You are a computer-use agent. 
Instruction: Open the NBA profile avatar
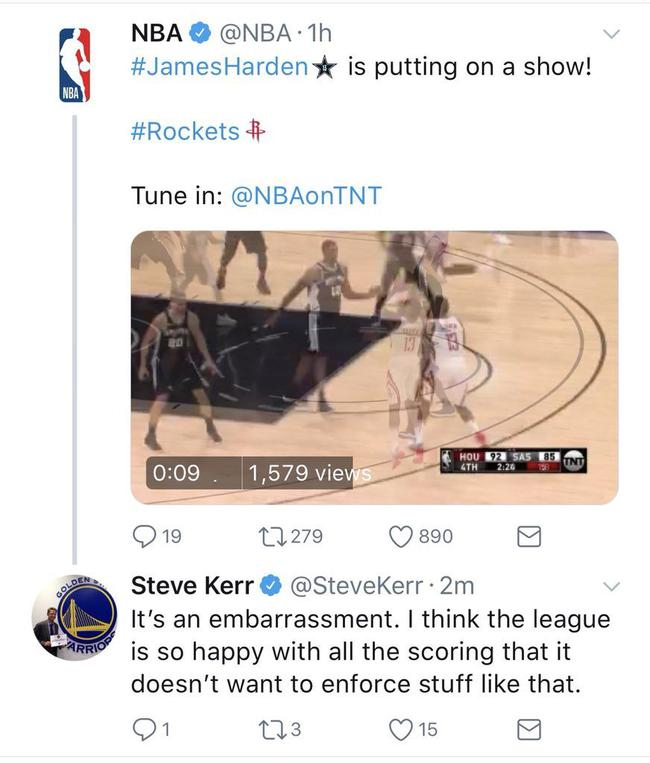pyautogui.click(x=75, y=65)
